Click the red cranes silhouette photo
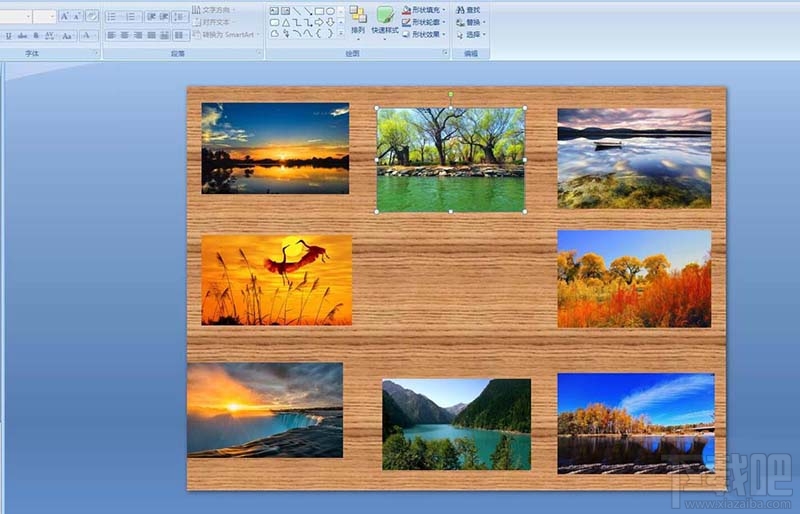This screenshot has height=514, width=800. tap(276, 280)
